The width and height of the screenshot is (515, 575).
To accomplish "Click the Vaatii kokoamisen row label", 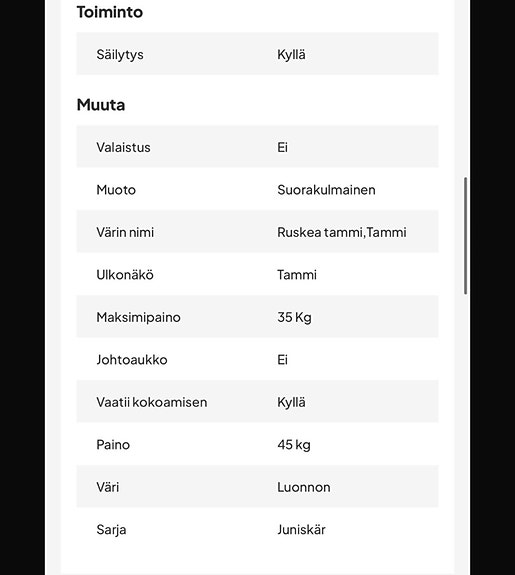I will 151,402.
